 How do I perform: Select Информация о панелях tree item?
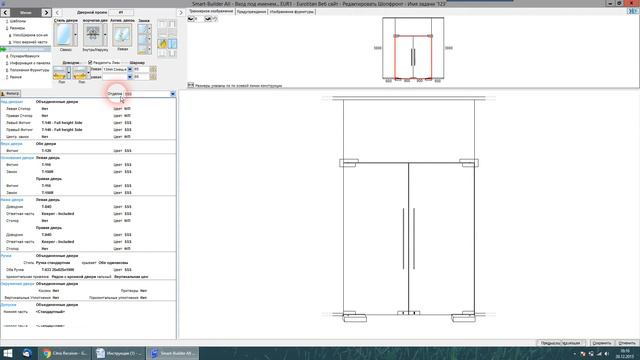[30, 63]
